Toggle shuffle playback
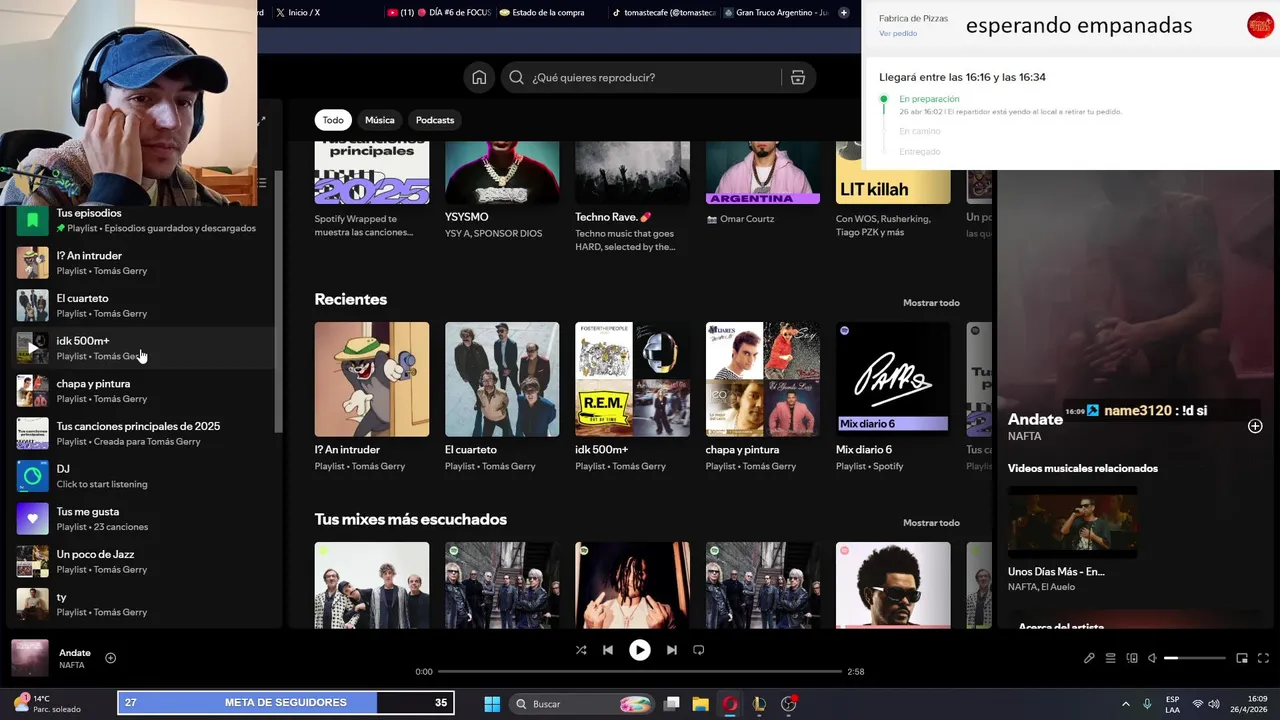Image resolution: width=1280 pixels, height=720 pixels. tap(581, 650)
